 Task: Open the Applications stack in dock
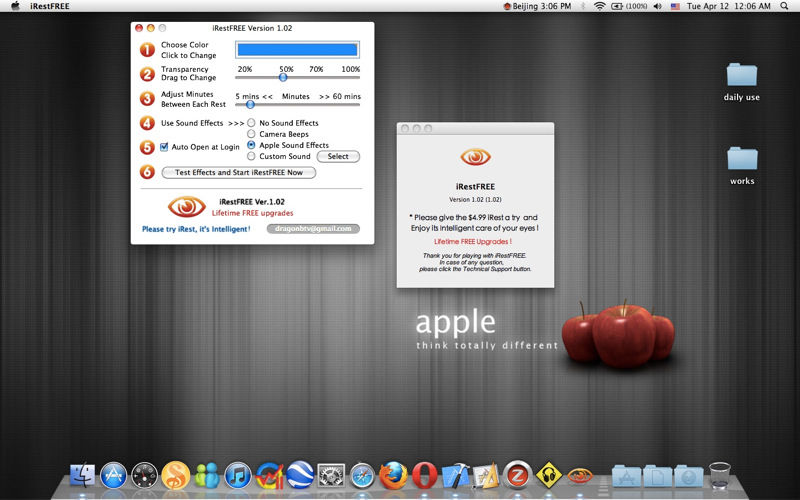(626, 476)
